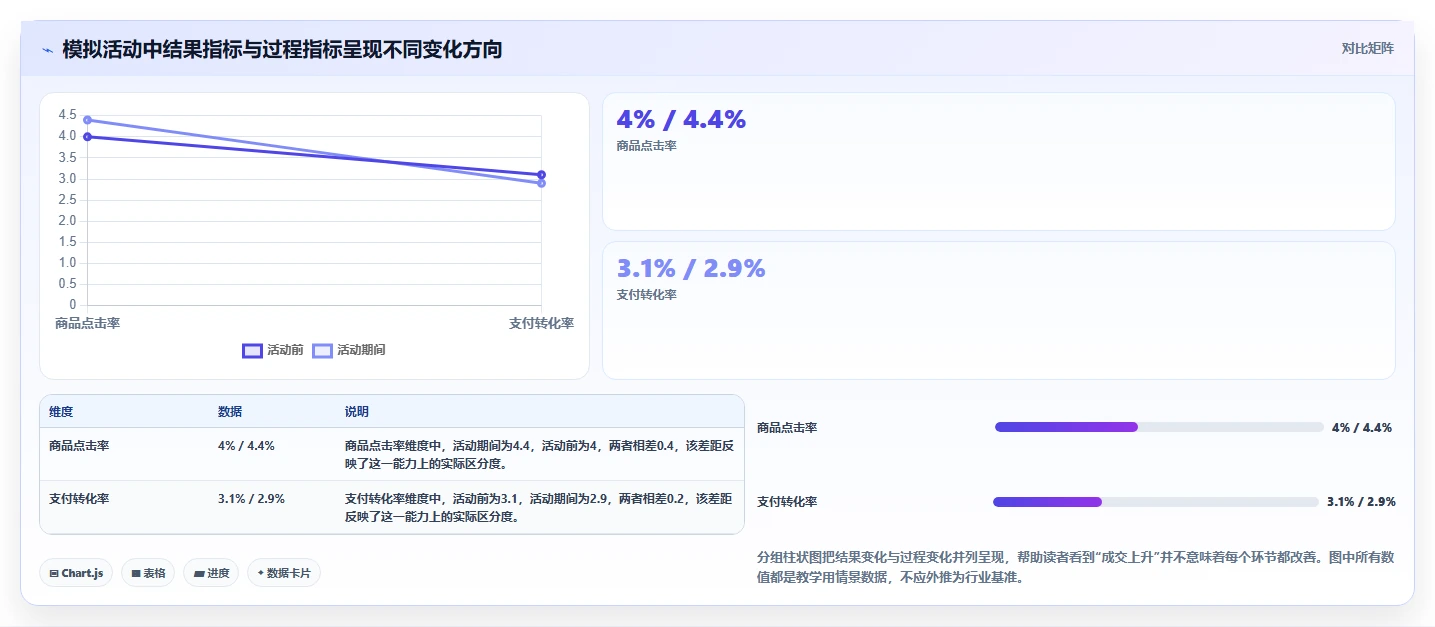Image resolution: width=1435 pixels, height=627 pixels.
Task: Click the 数据 table column header
Action: pyautogui.click(x=230, y=412)
